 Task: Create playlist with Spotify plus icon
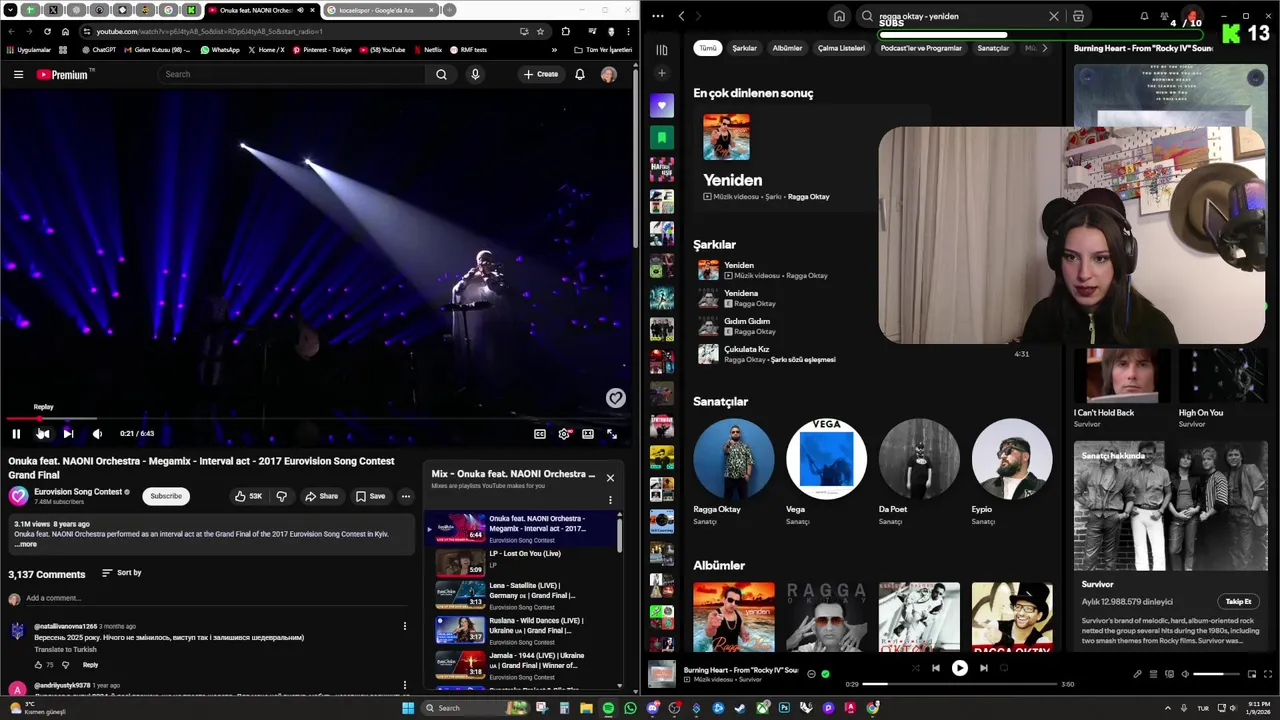pyautogui.click(x=662, y=73)
